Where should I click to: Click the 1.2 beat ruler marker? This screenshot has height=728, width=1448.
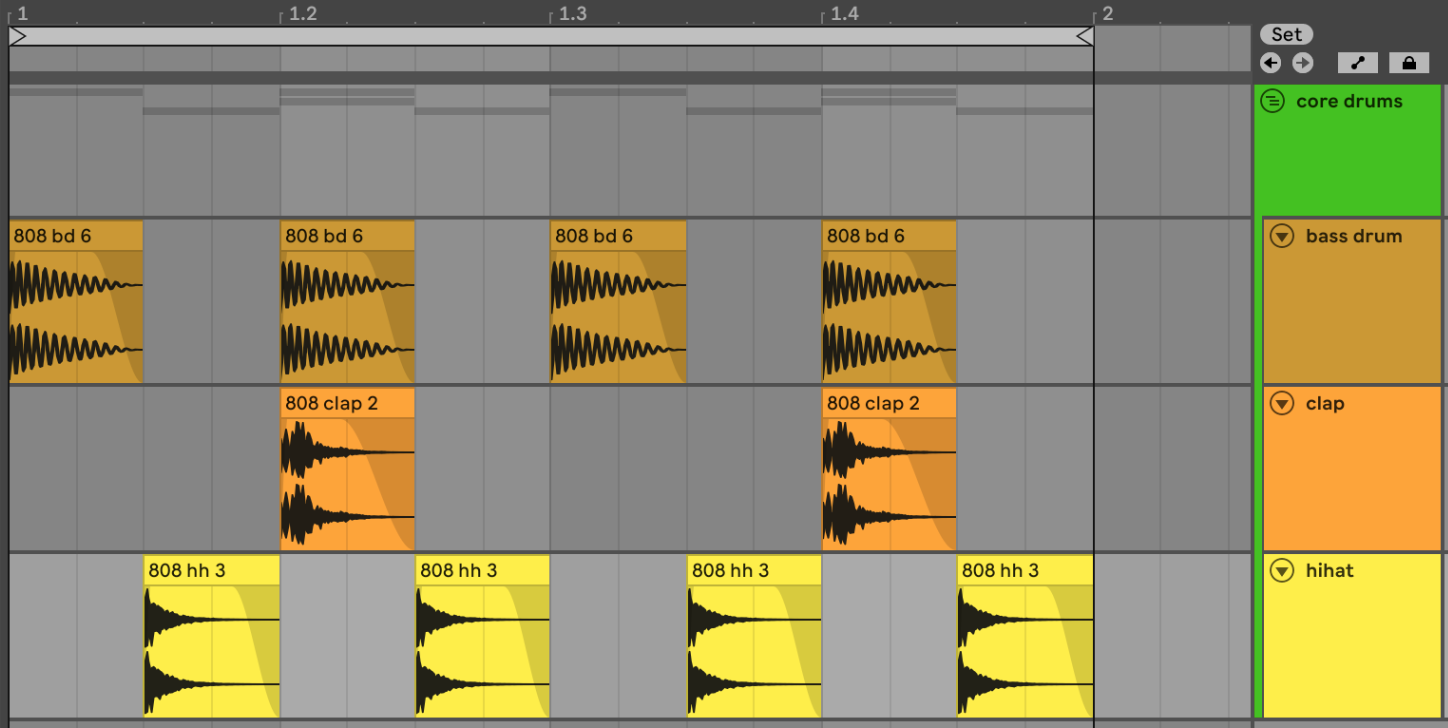(x=302, y=14)
